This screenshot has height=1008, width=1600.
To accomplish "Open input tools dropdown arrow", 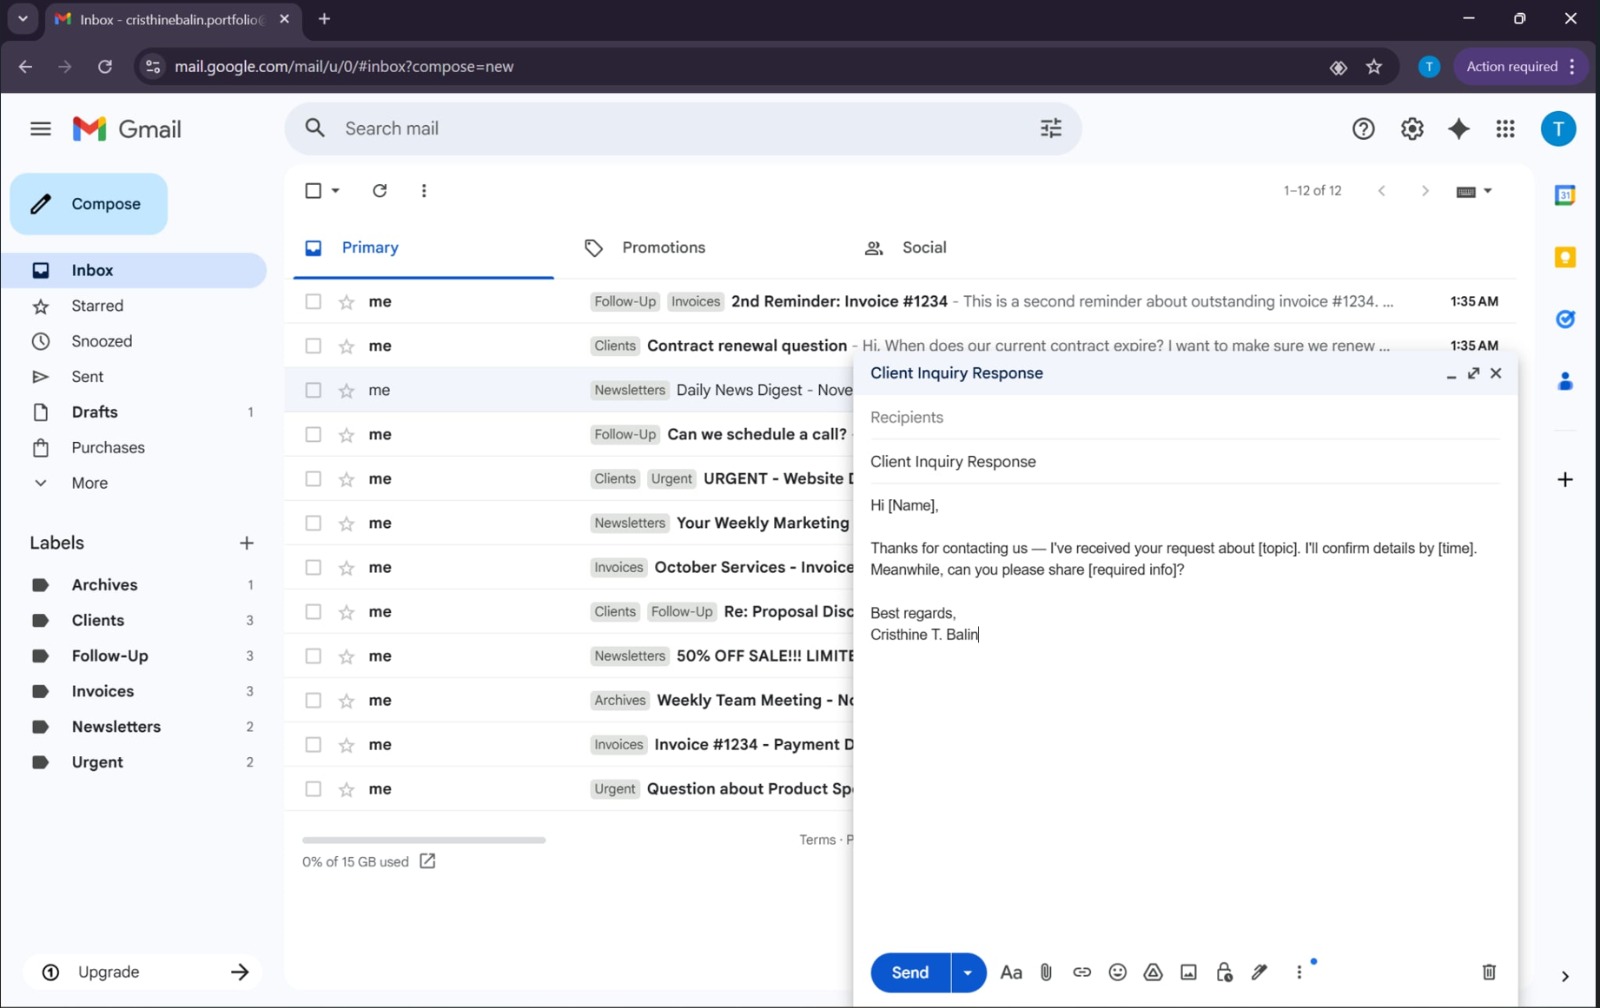I will pyautogui.click(x=1488, y=191).
